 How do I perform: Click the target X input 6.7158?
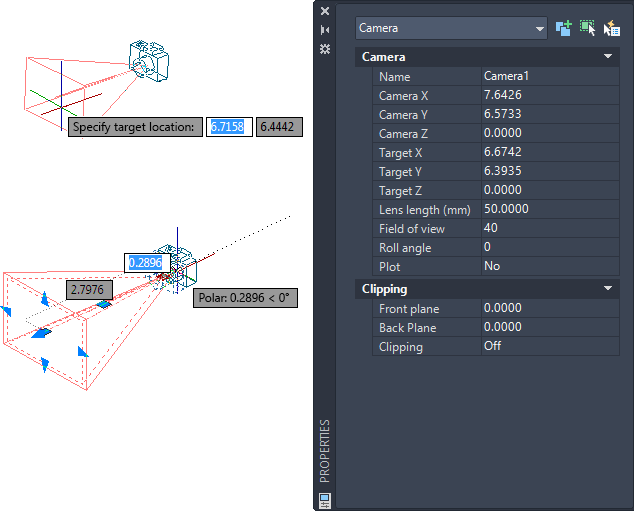tap(229, 127)
